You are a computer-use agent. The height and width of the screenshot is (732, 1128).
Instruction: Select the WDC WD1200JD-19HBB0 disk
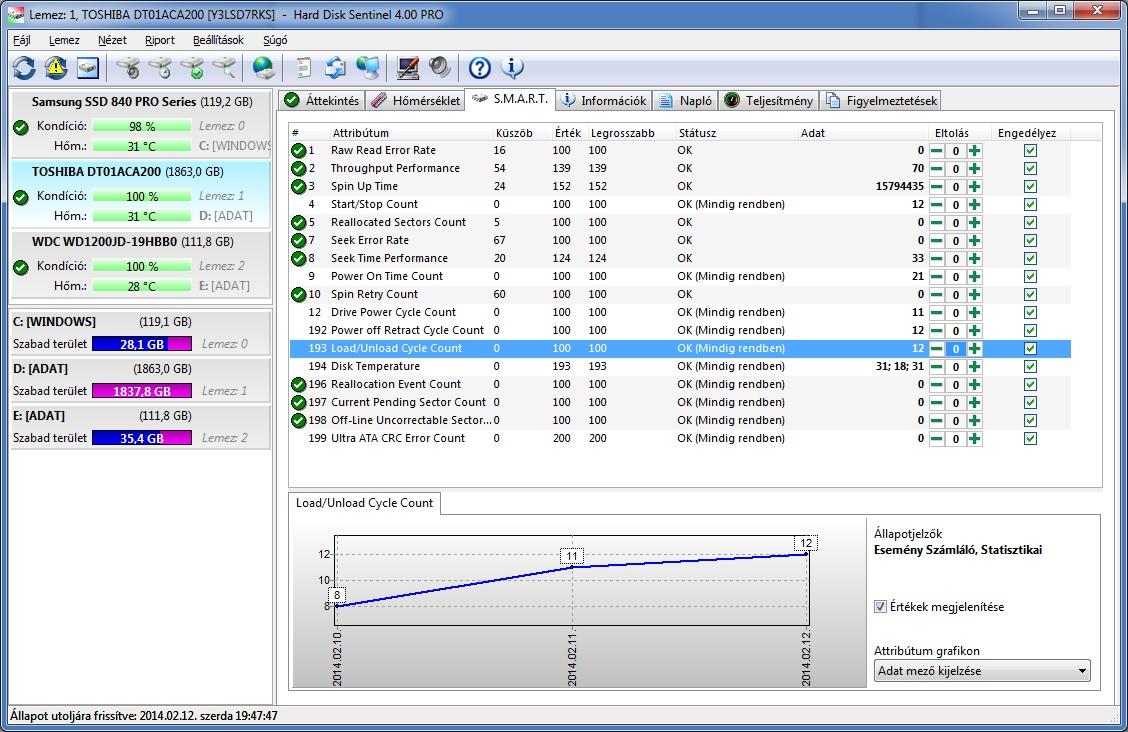point(141,263)
